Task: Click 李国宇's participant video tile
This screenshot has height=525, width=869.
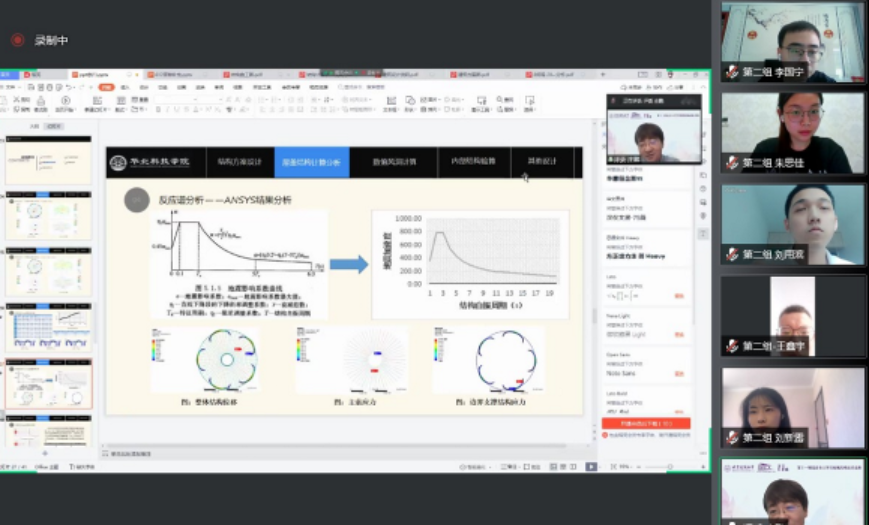Action: [x=792, y=43]
